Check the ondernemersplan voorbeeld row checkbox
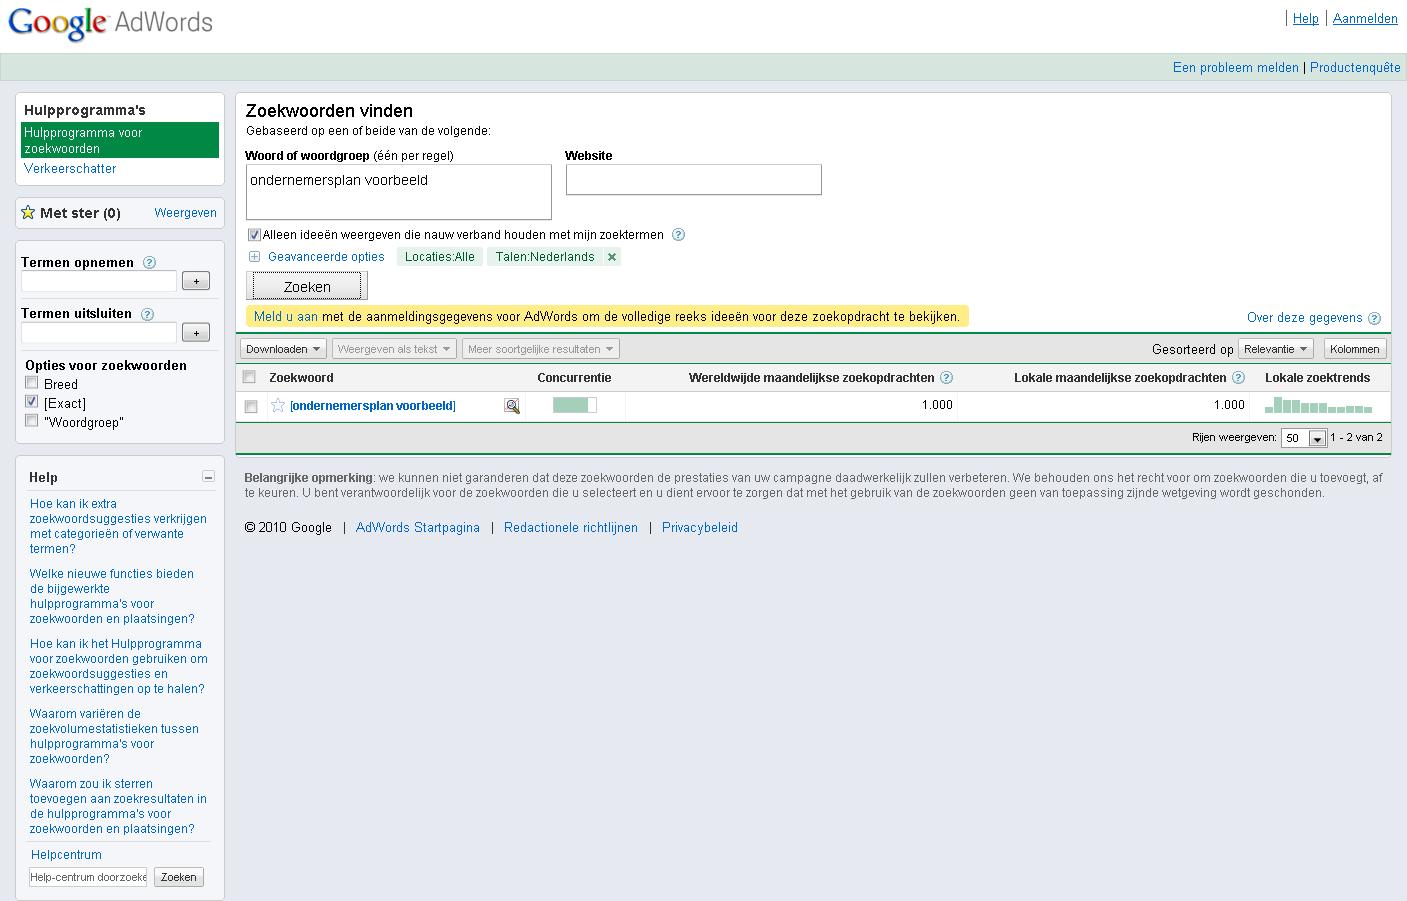 click(x=250, y=406)
